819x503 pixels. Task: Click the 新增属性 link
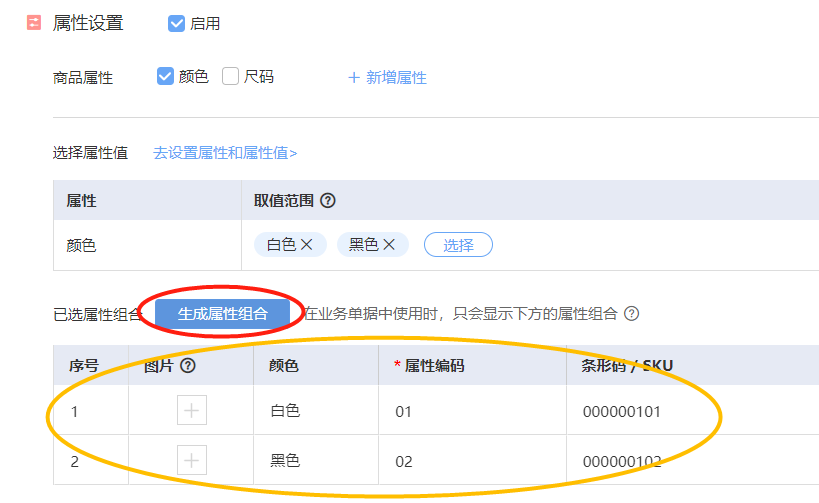(387, 77)
